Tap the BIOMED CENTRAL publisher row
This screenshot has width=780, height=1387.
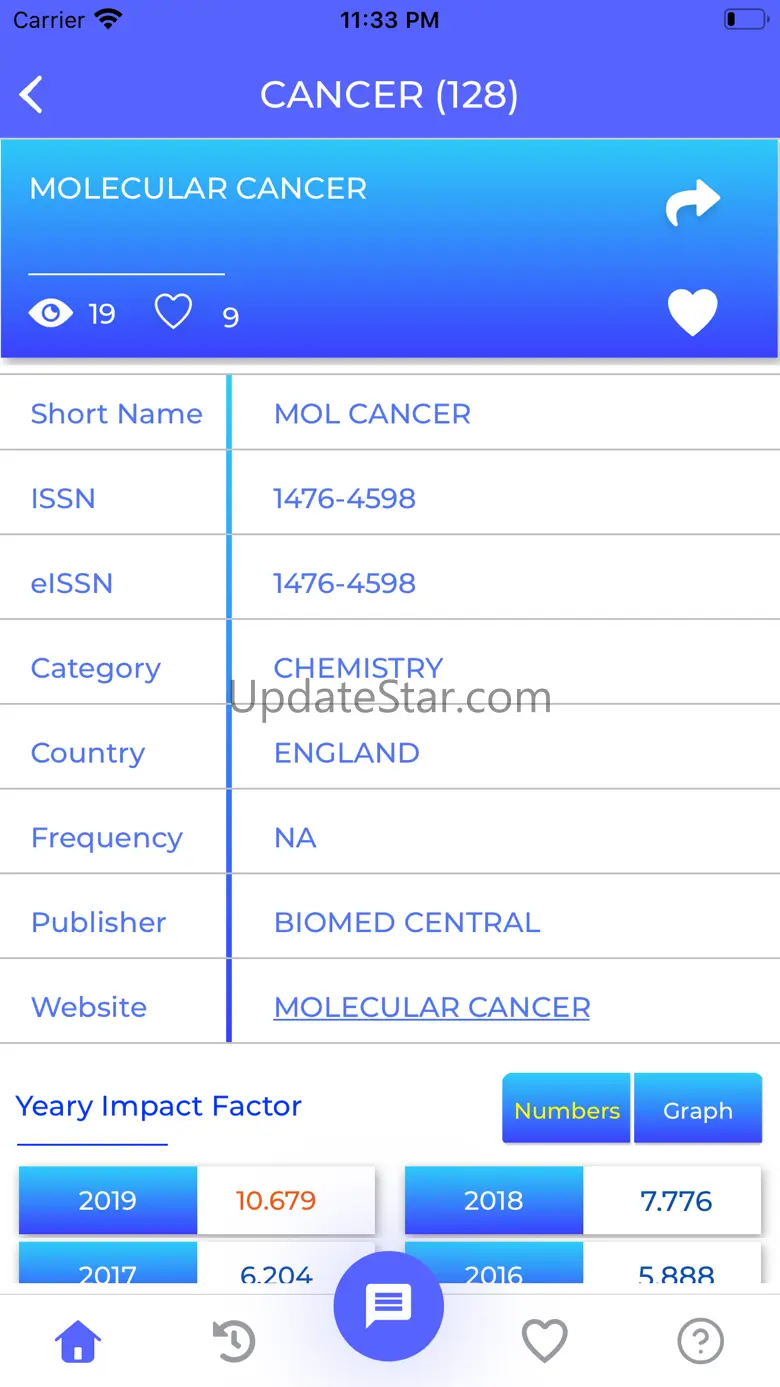click(390, 922)
